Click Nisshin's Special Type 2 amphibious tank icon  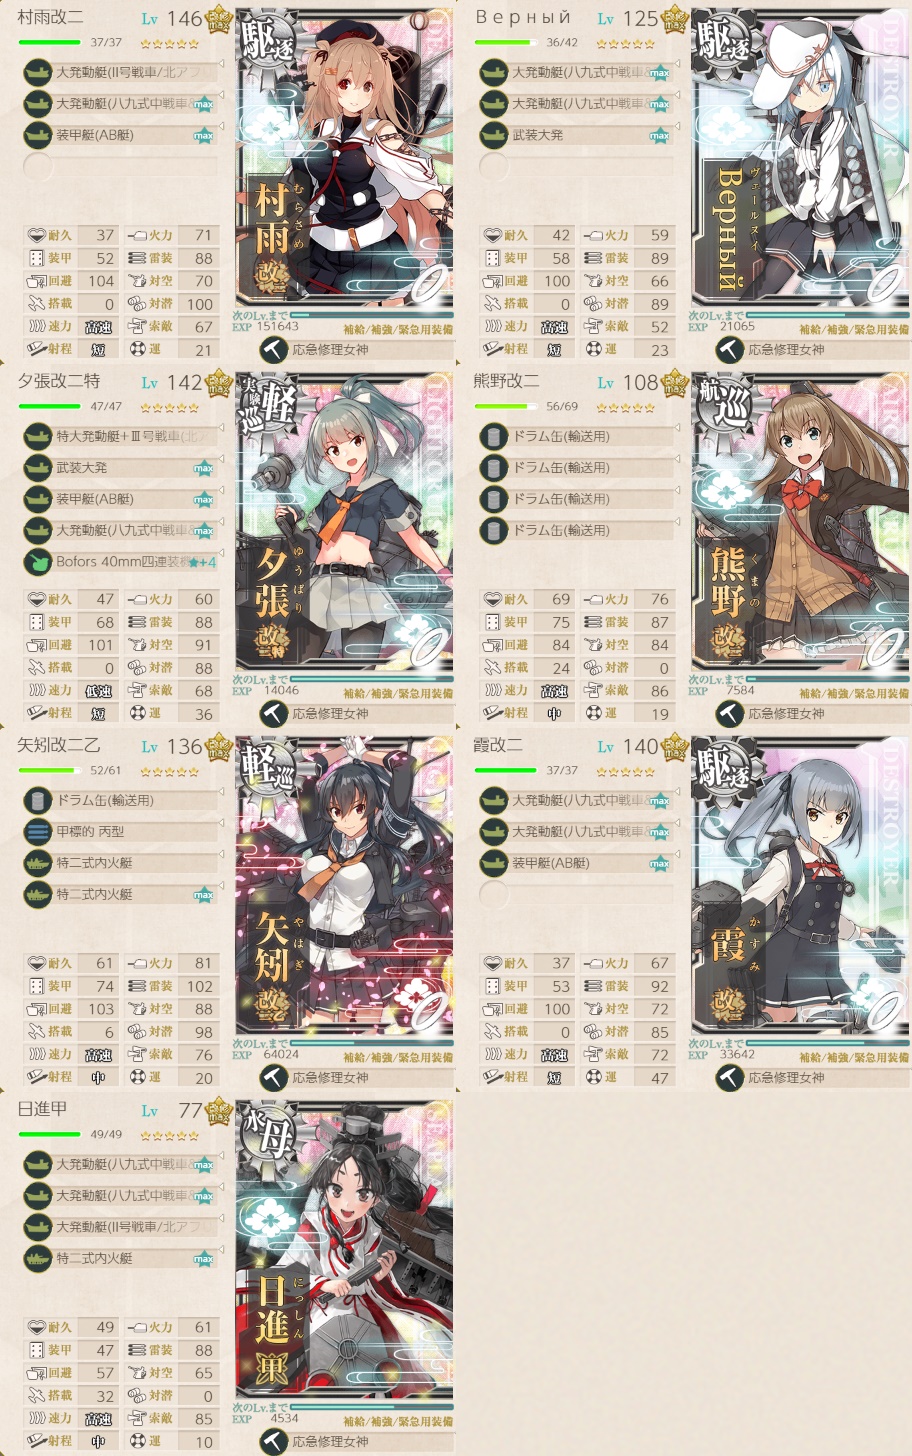click(37, 1258)
